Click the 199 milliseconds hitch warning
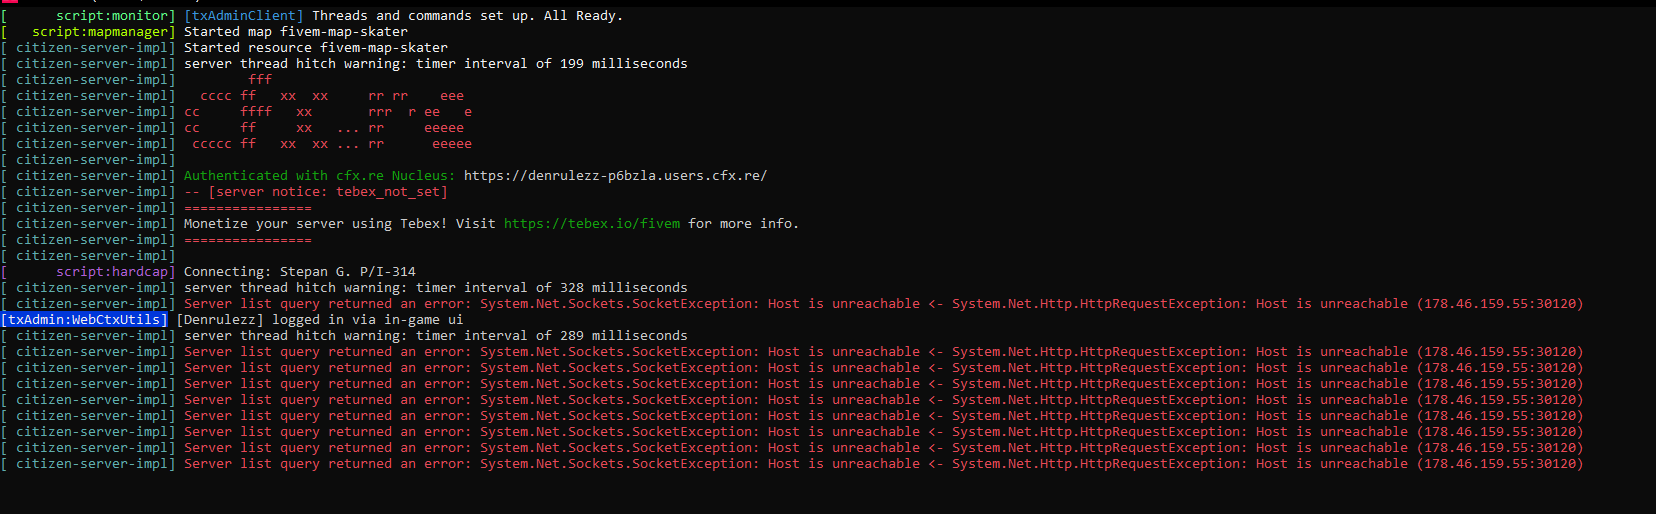 click(x=435, y=64)
